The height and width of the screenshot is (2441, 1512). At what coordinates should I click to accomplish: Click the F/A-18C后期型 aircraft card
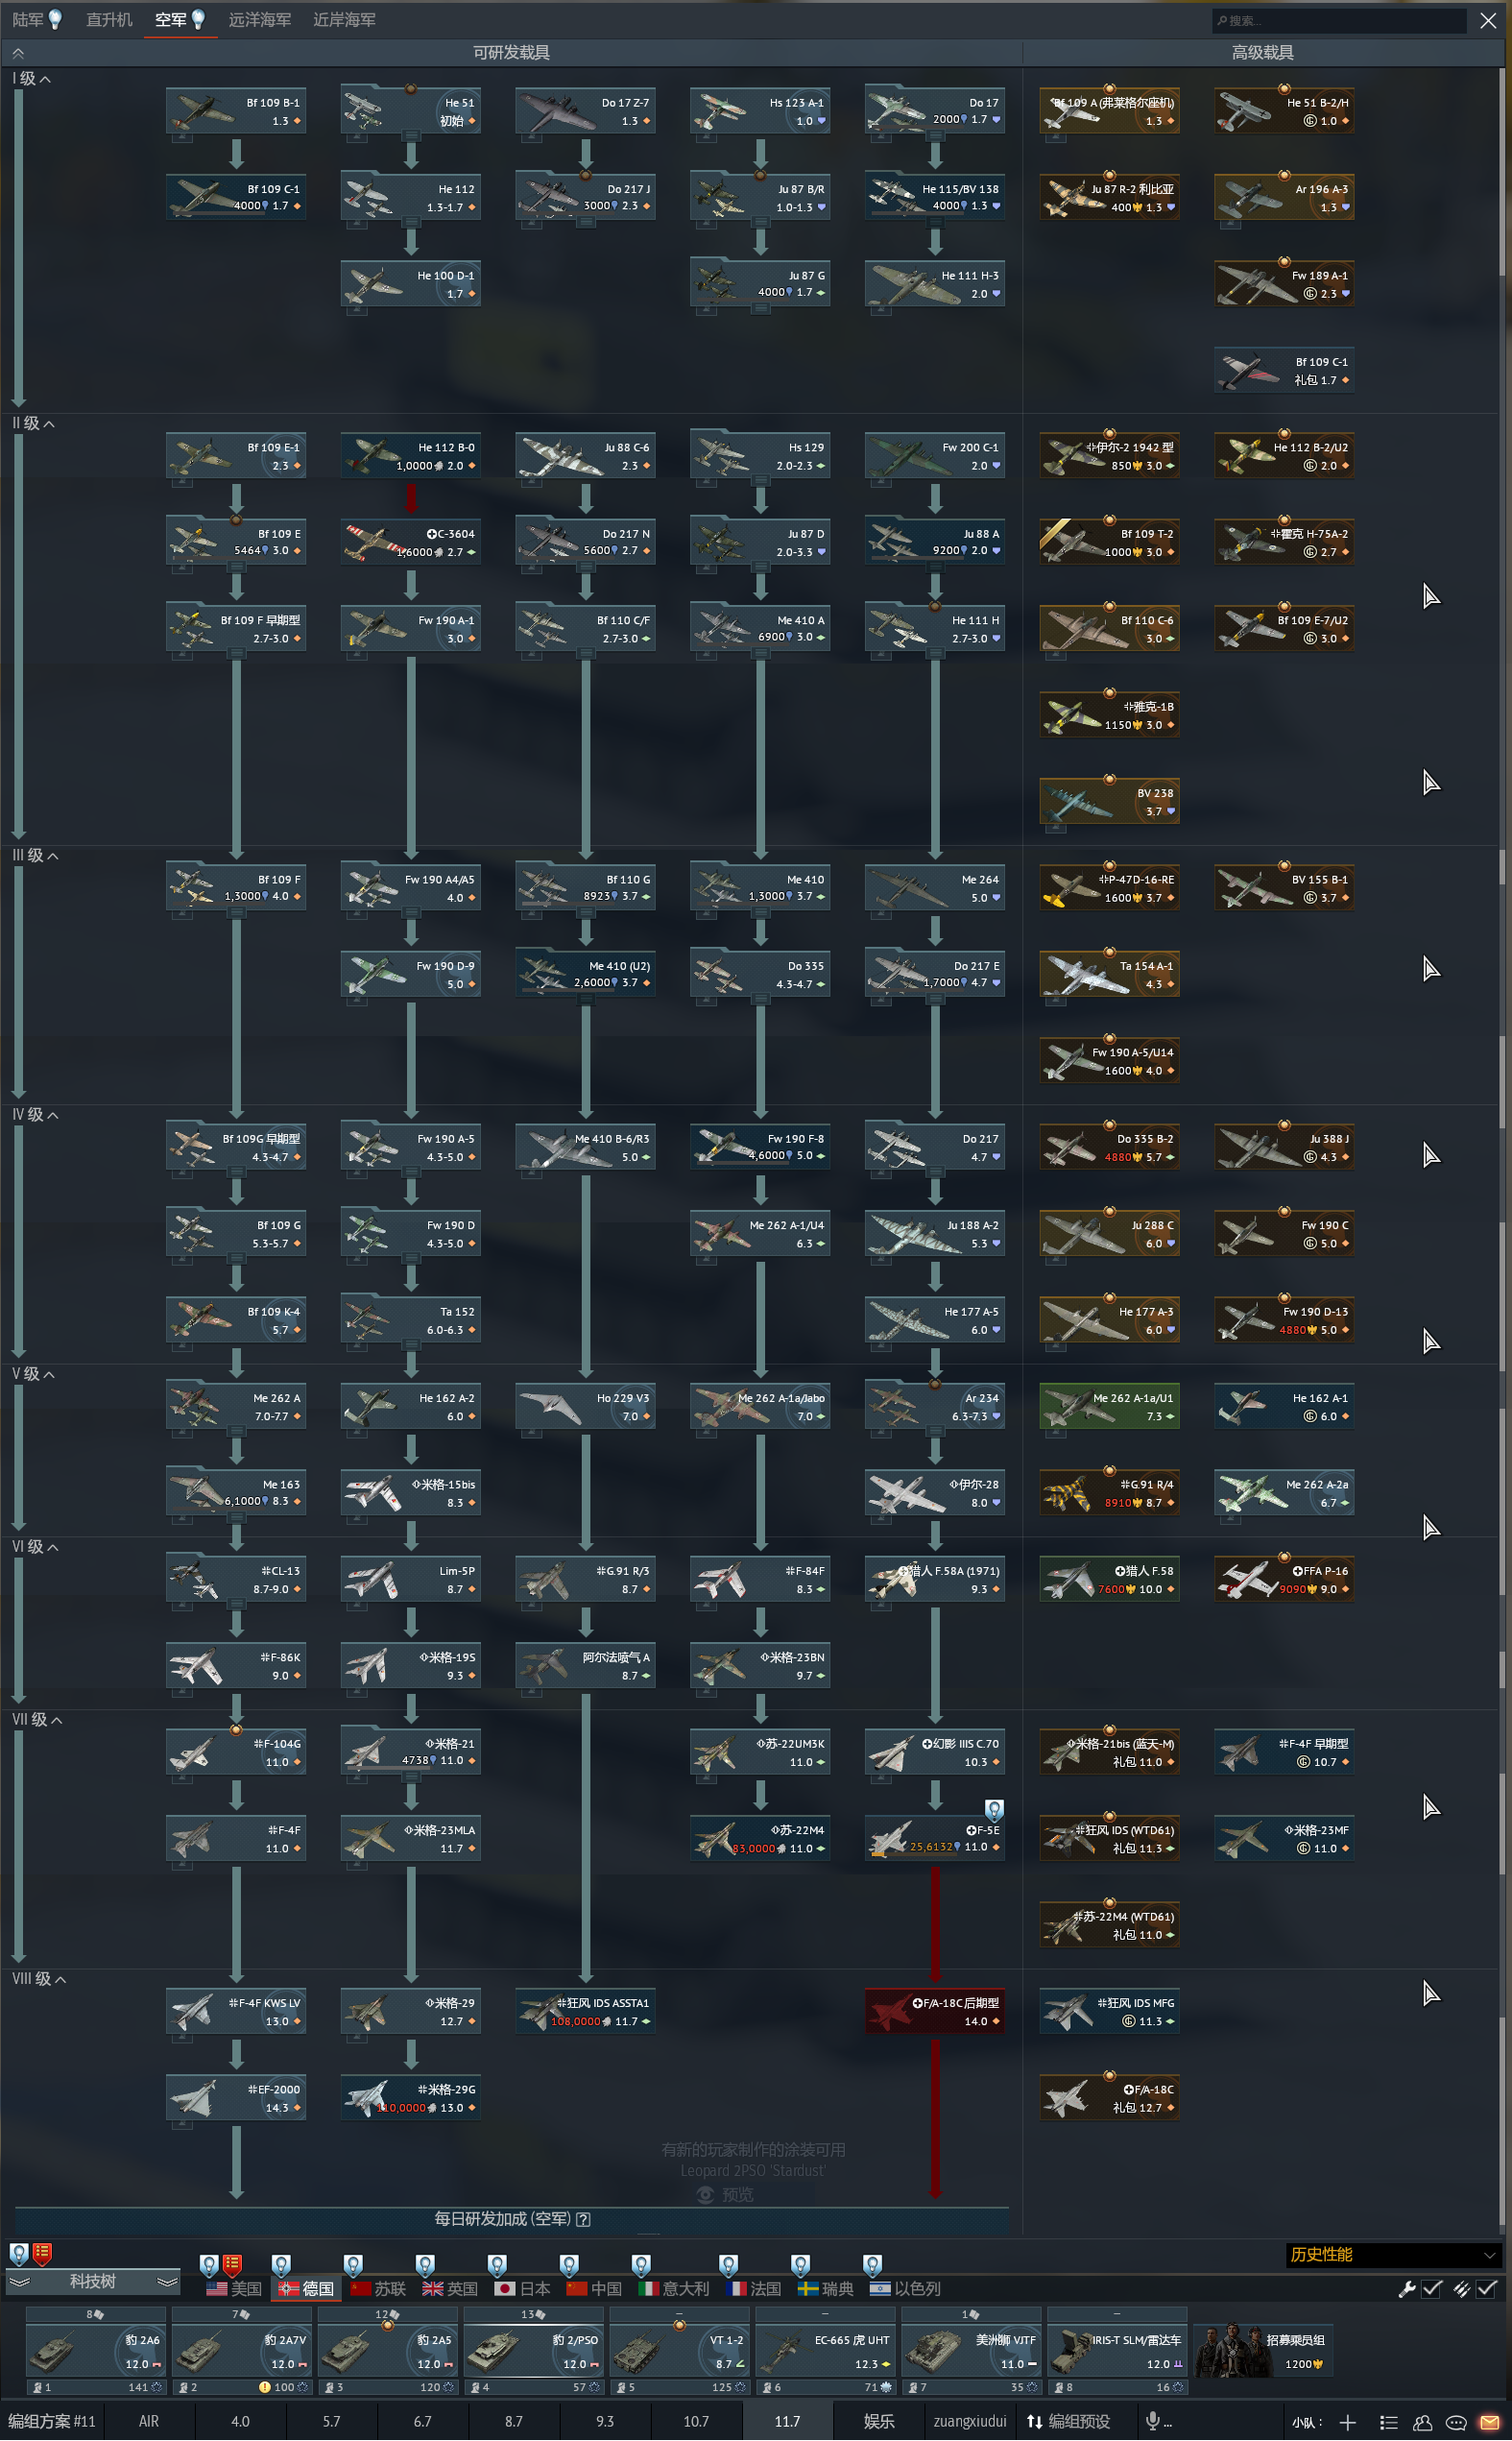tap(934, 2011)
